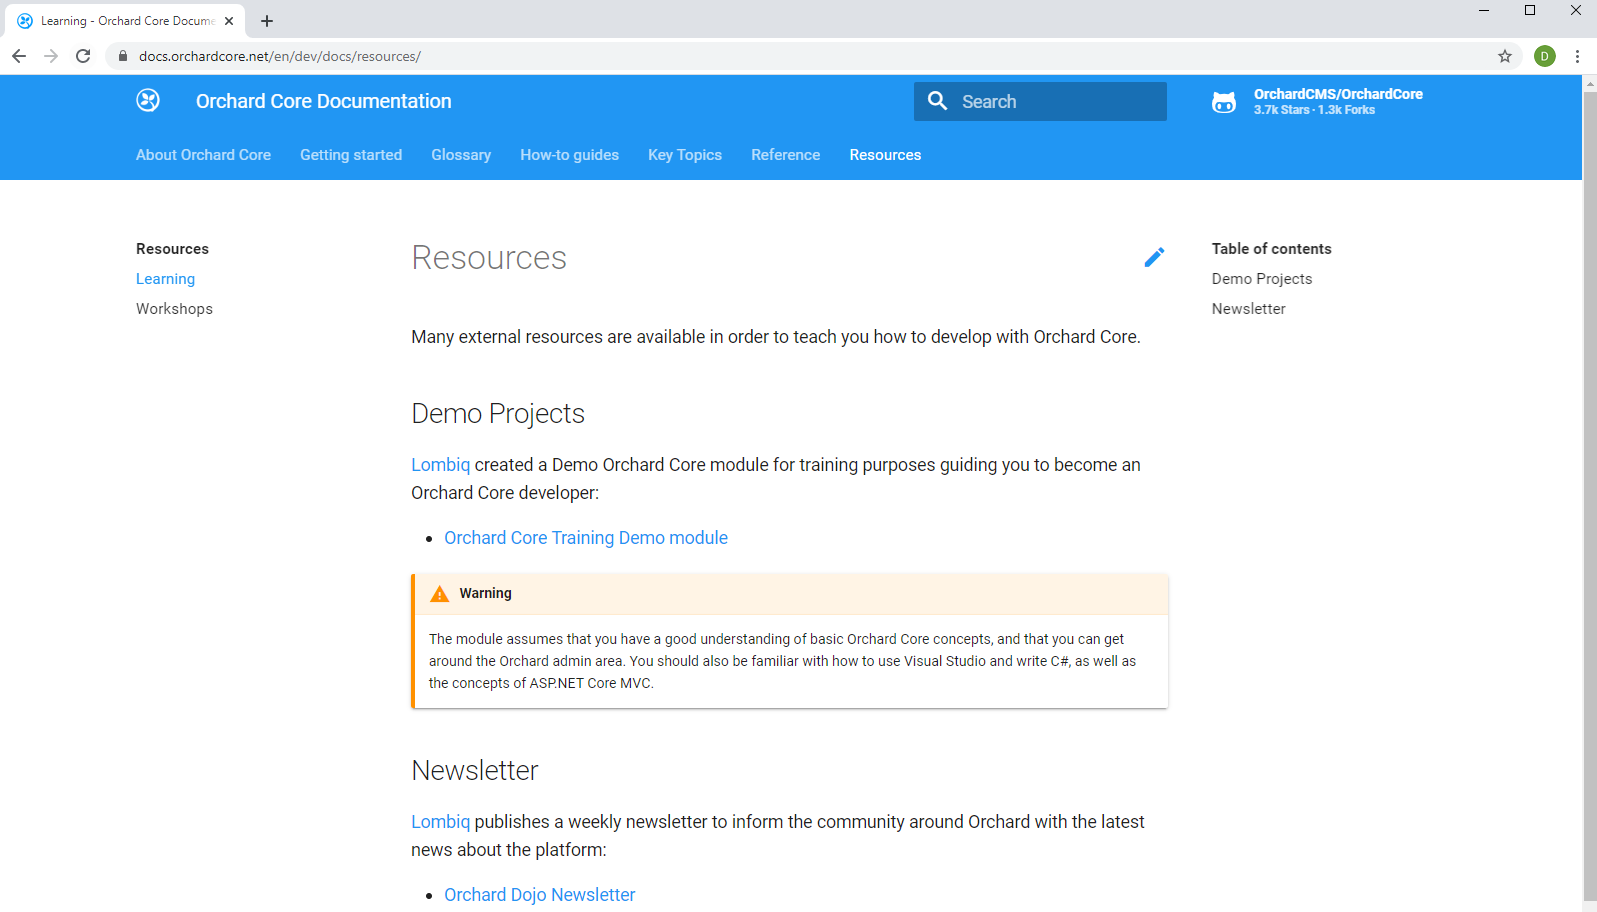This screenshot has height=912, width=1597.
Task: Open the Learning sidebar link
Action: tap(165, 279)
